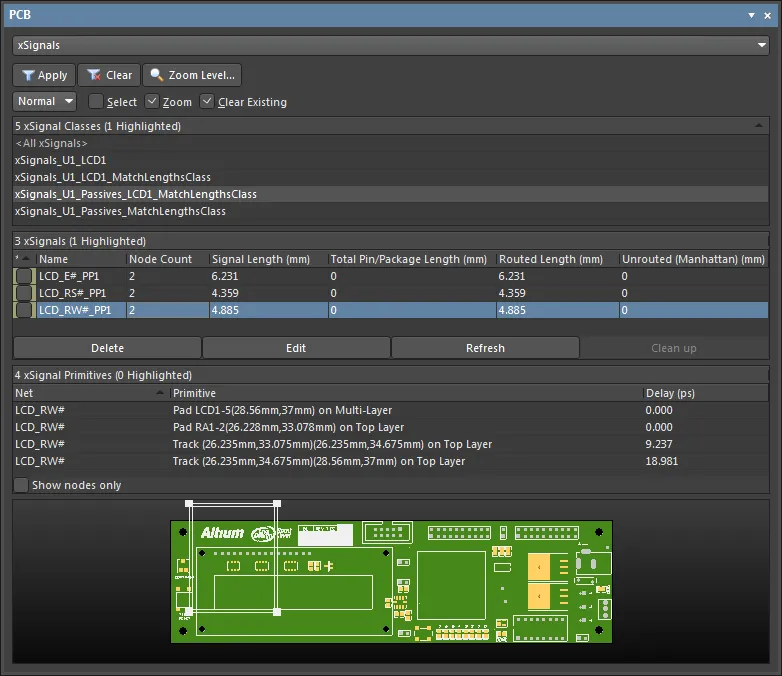
Task: Enable Show nodes only checkbox
Action: point(22,485)
